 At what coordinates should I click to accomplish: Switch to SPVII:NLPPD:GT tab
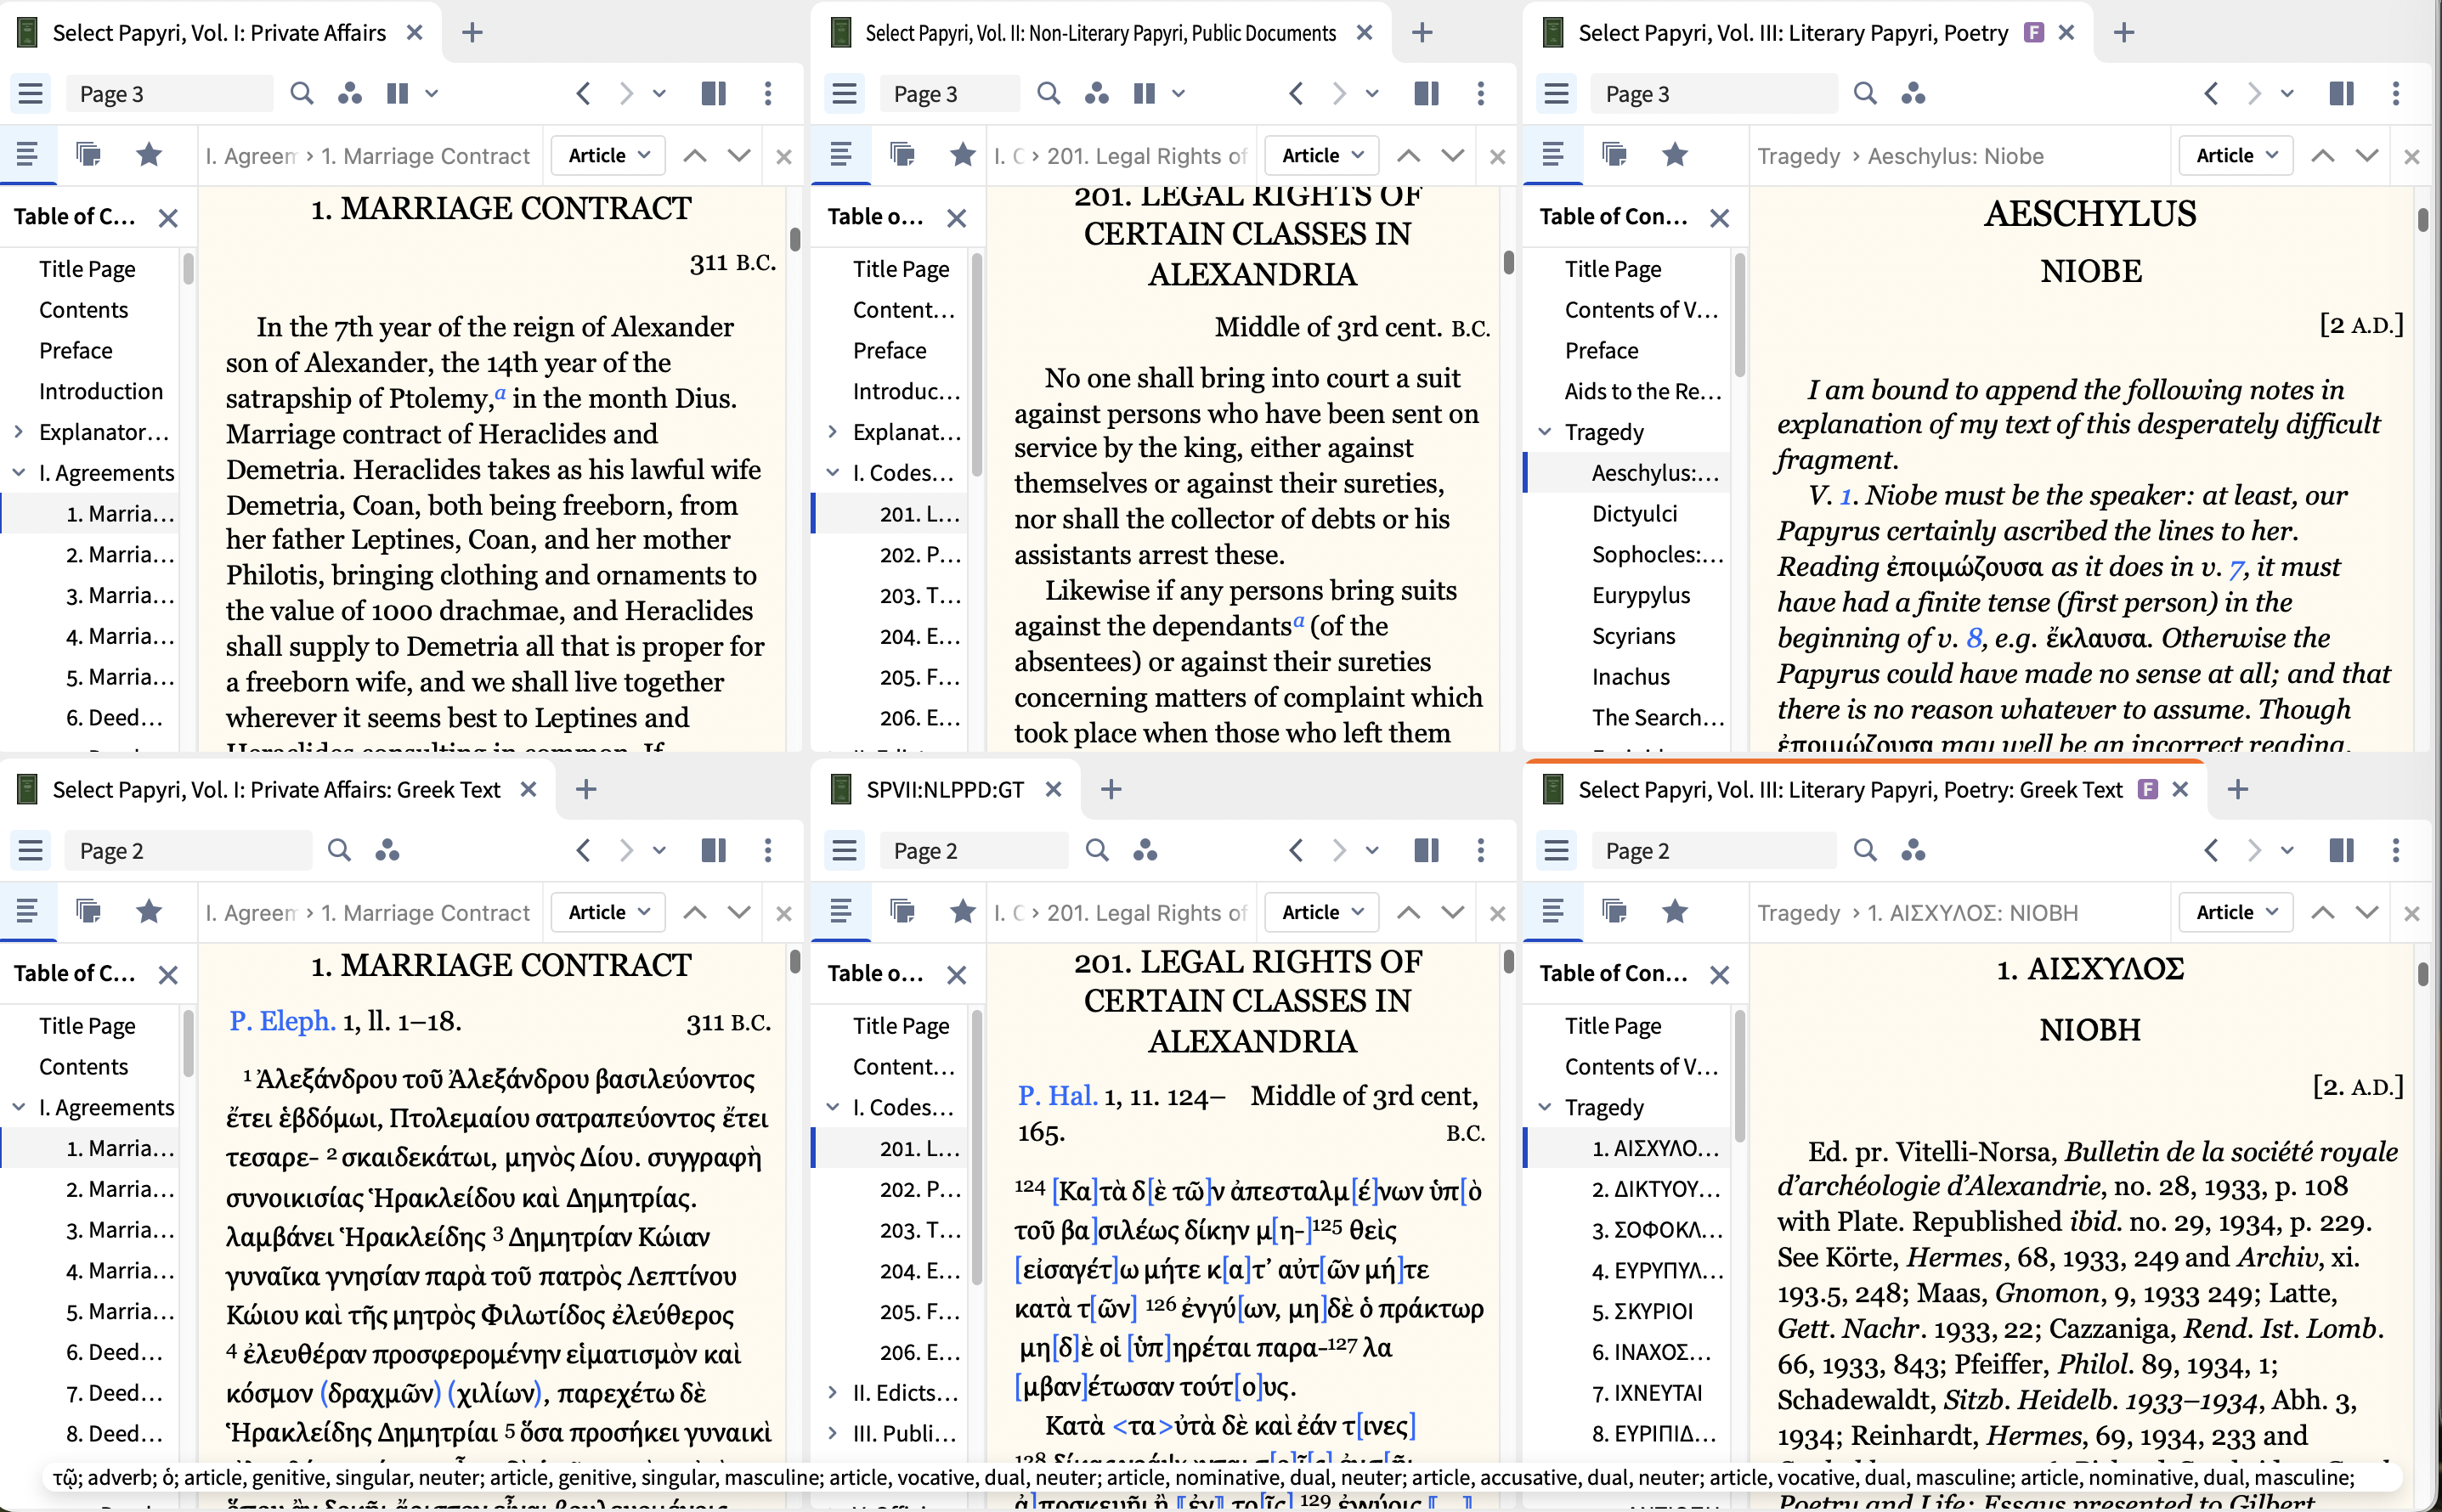pos(943,790)
